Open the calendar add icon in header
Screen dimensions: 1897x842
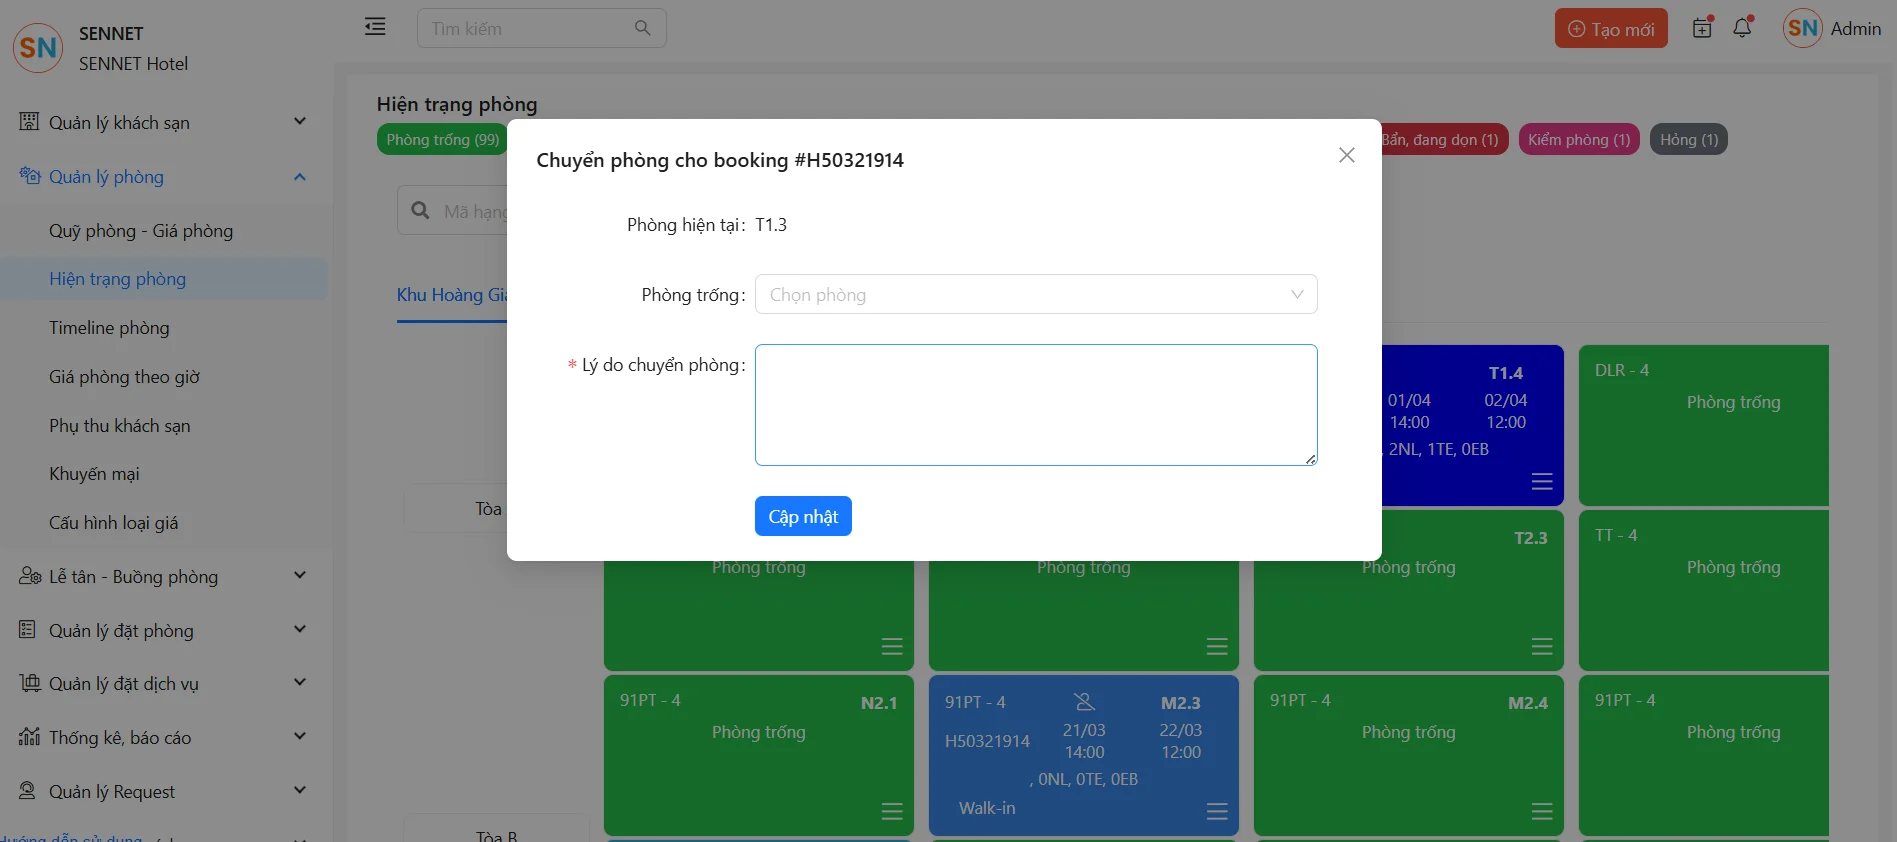[x=1702, y=28]
